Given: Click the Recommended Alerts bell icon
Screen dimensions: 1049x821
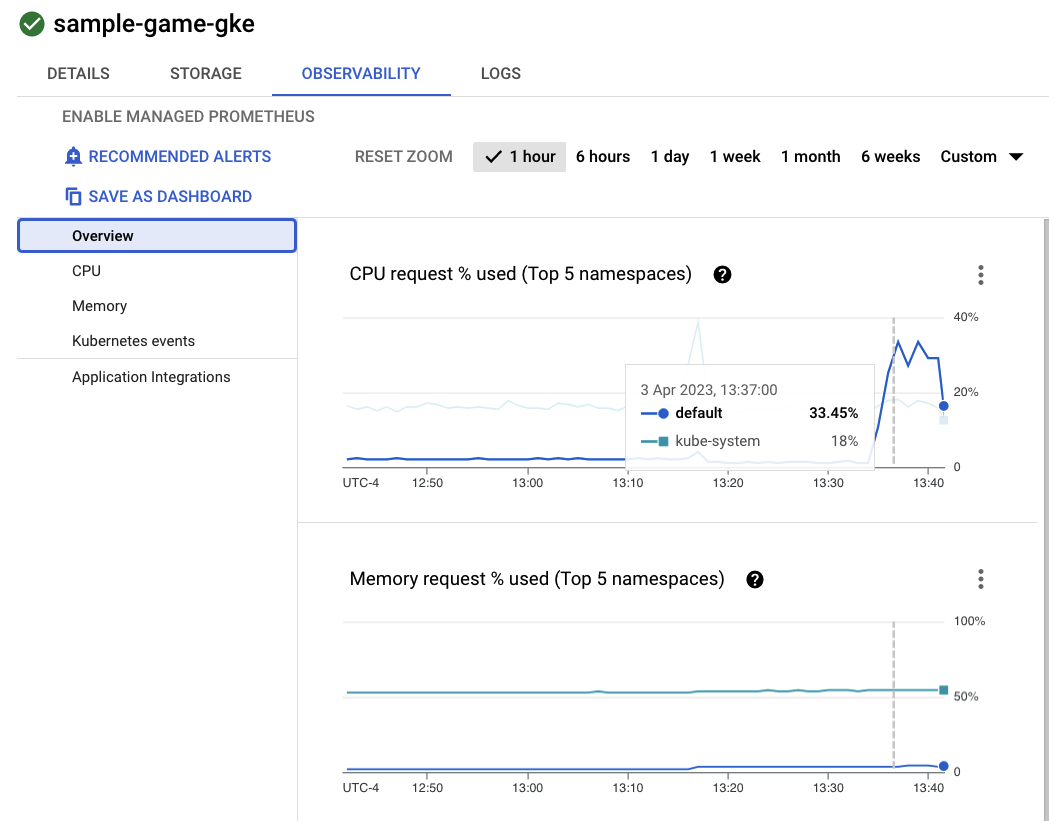Looking at the screenshot, I should 73,157.
